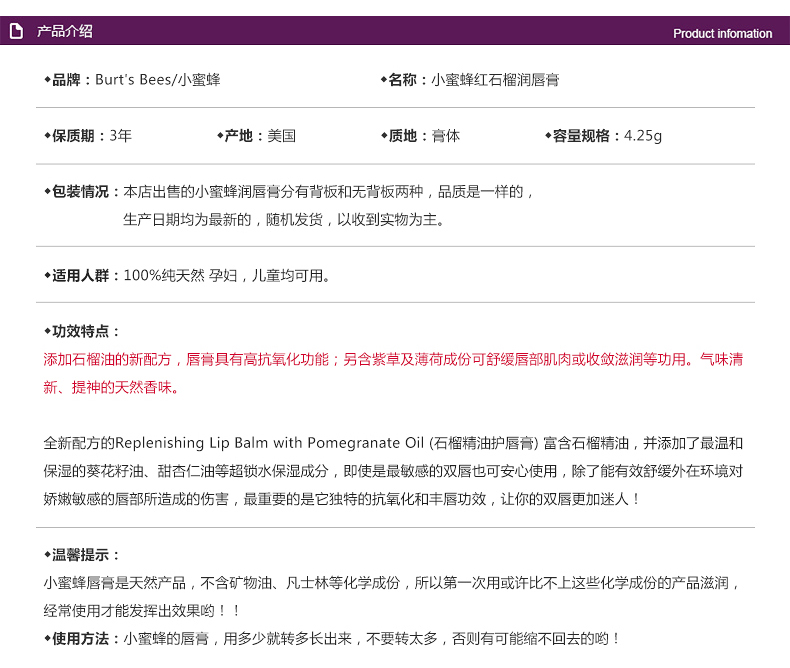Click the 温馨提示 heading
The height and width of the screenshot is (668, 790).
80,555
